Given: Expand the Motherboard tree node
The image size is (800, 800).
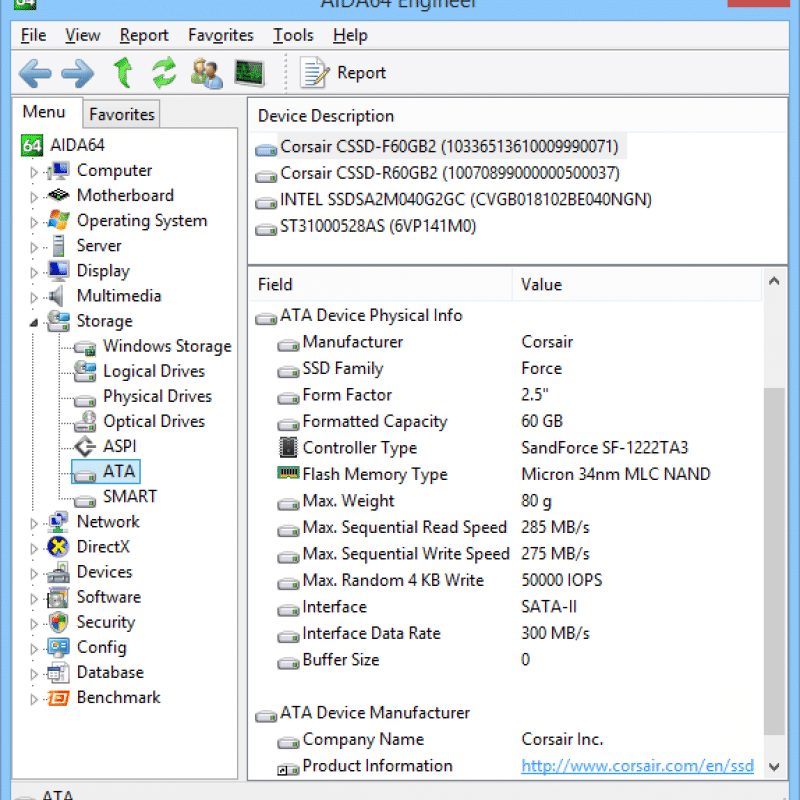Looking at the screenshot, I should 34,197.
